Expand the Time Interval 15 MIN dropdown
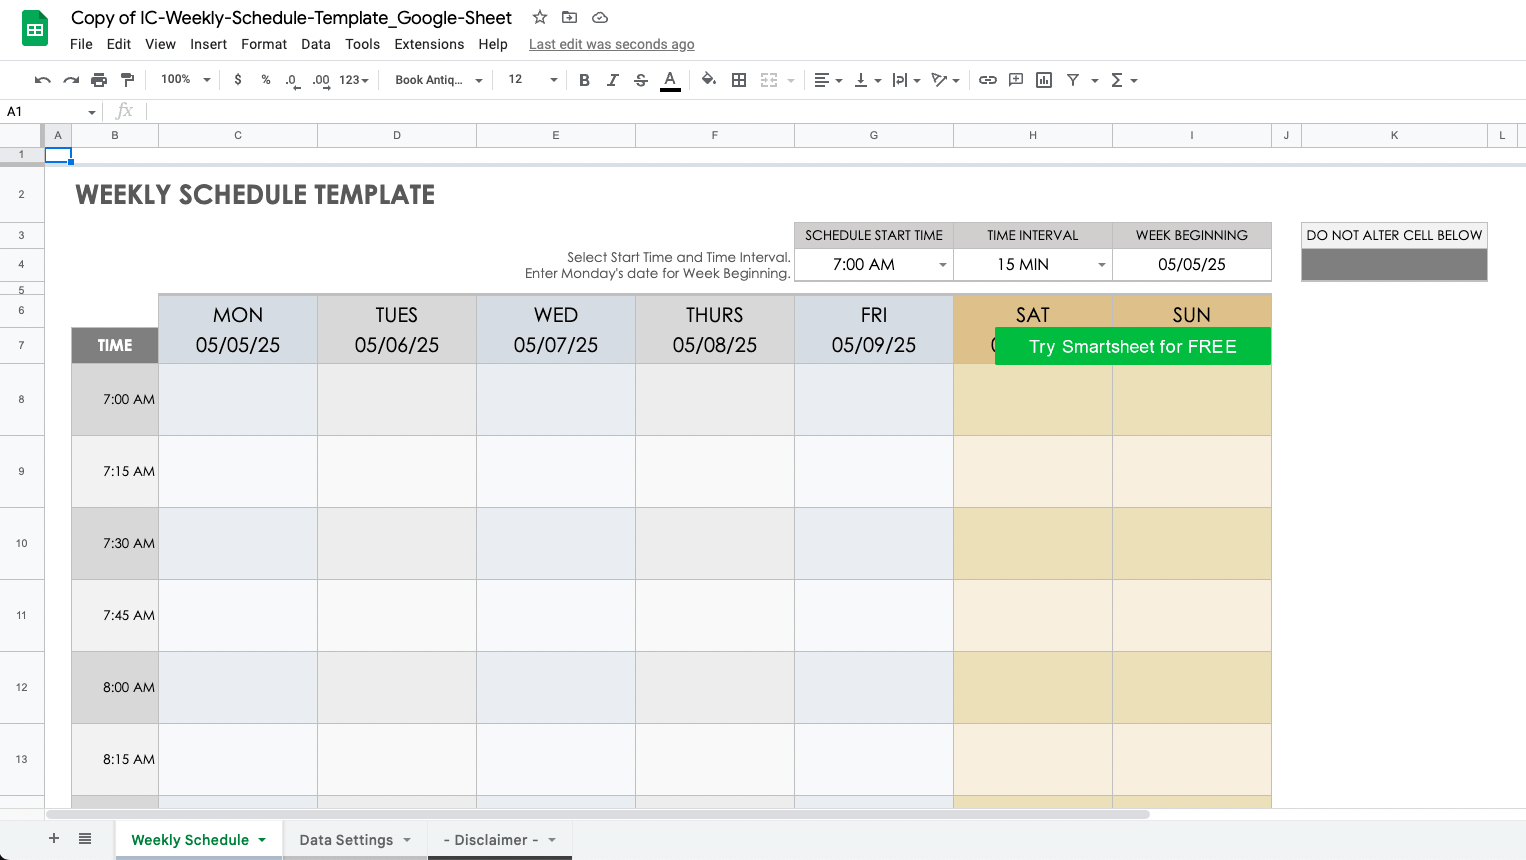 tap(1101, 265)
